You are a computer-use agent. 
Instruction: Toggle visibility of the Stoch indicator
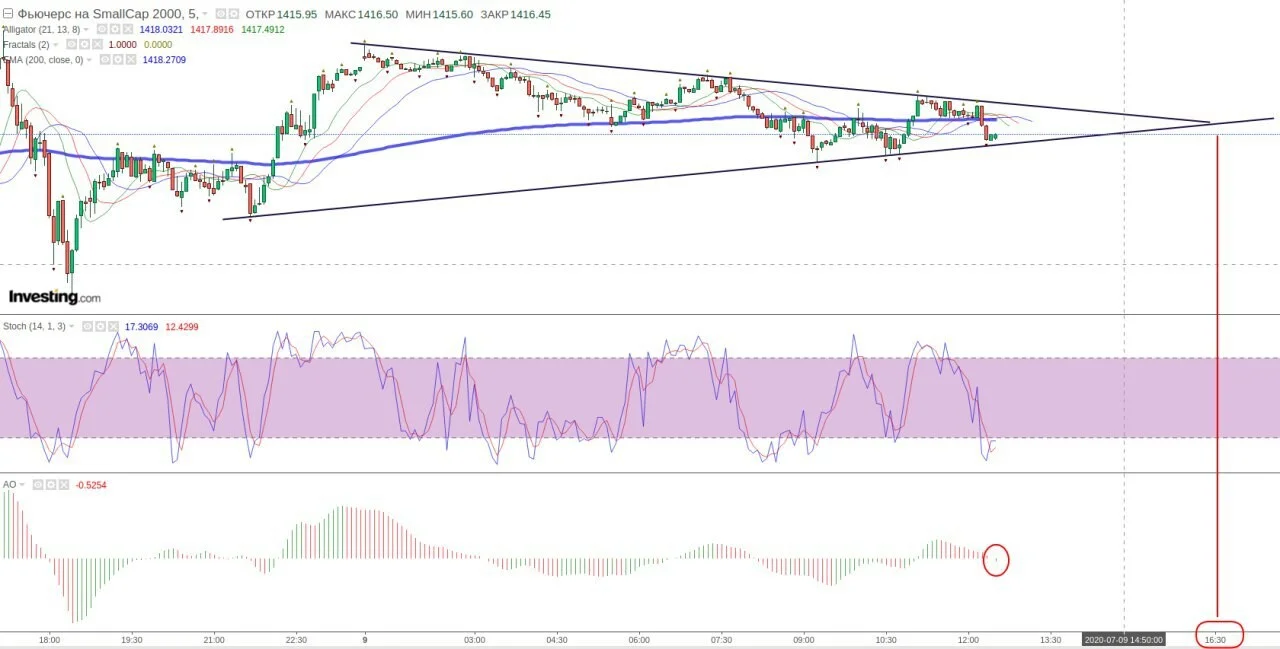87,327
